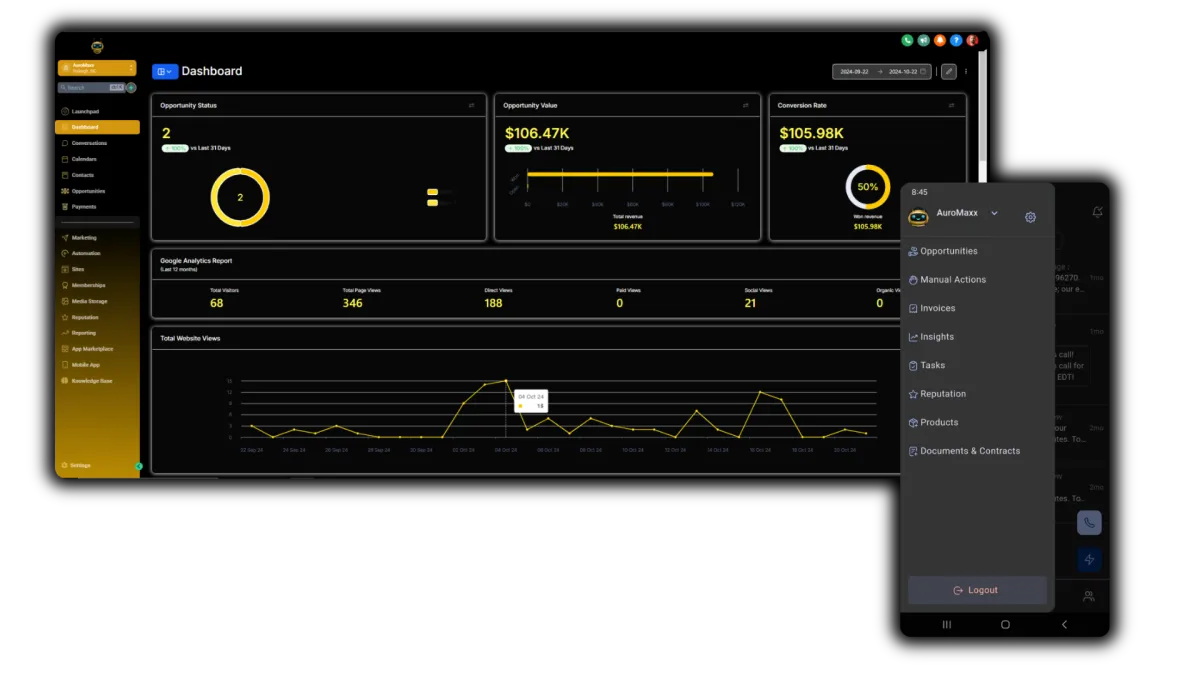This screenshot has width=1200, height=675.
Task: Click the start date 2024-09-22 field
Action: 855,72
